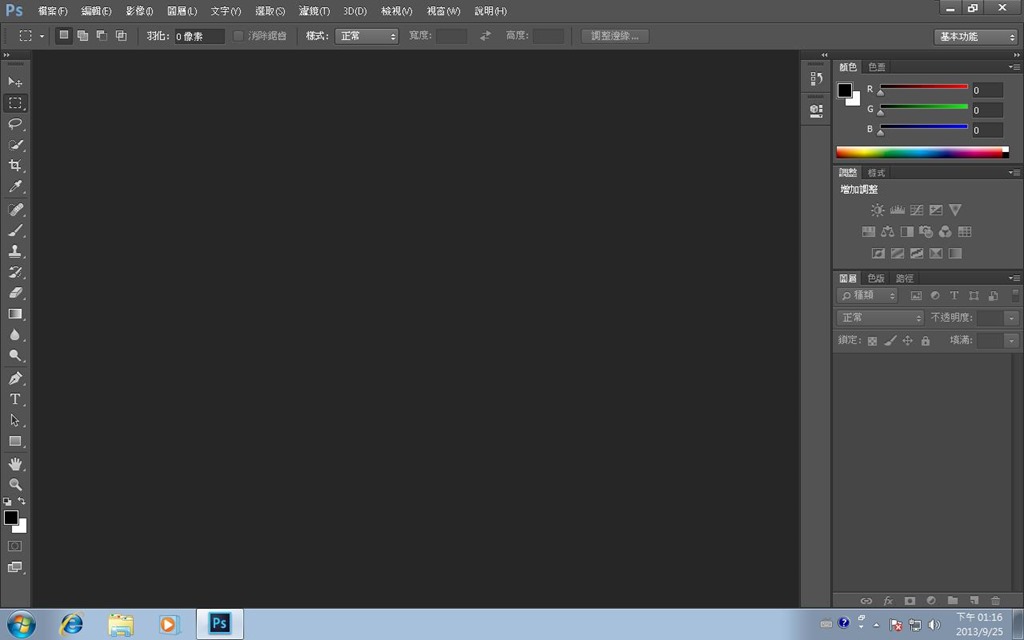The width and height of the screenshot is (1024, 640).
Task: Choose New Selection mode button
Action: [x=63, y=35]
